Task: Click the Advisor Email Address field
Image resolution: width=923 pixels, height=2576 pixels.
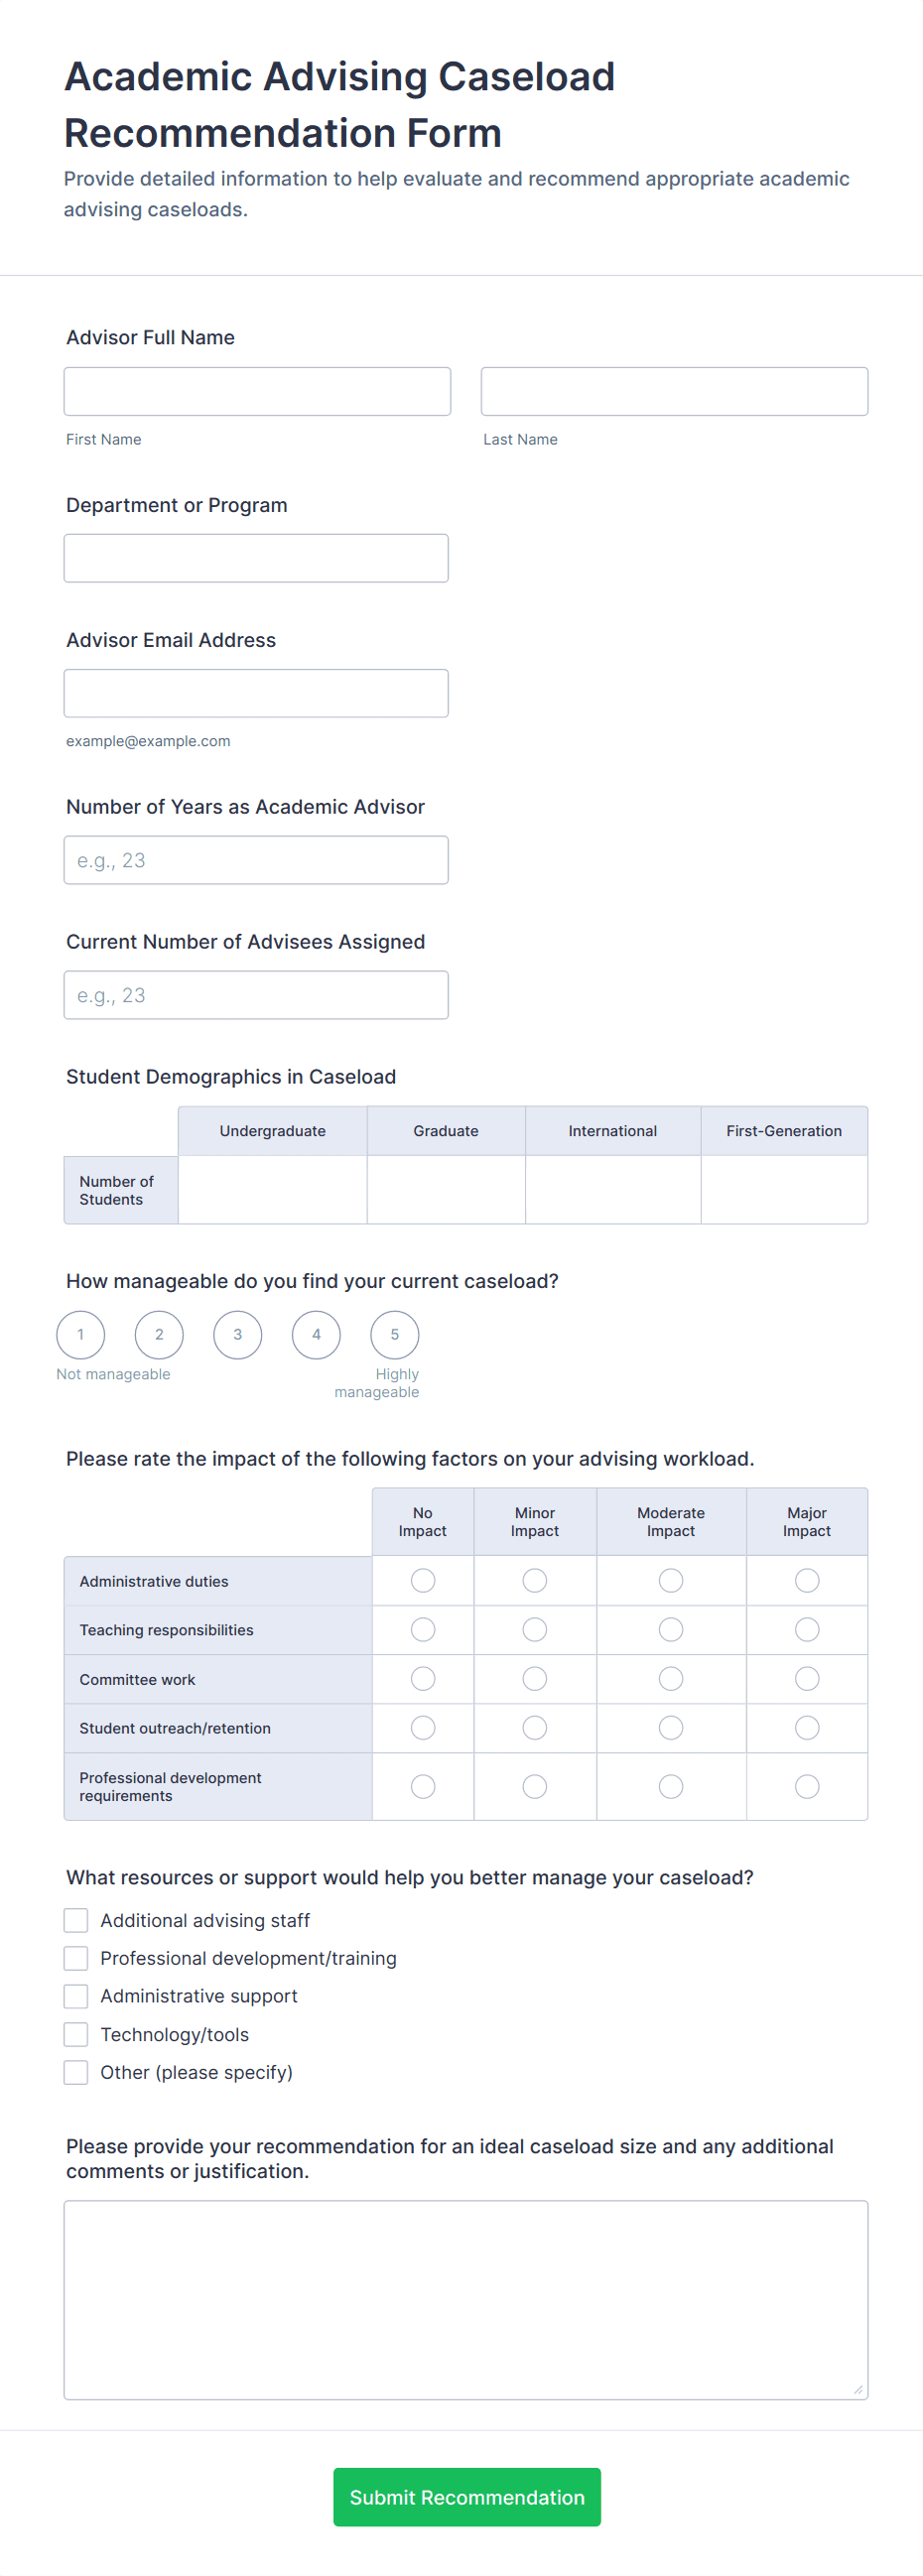Action: click(256, 693)
